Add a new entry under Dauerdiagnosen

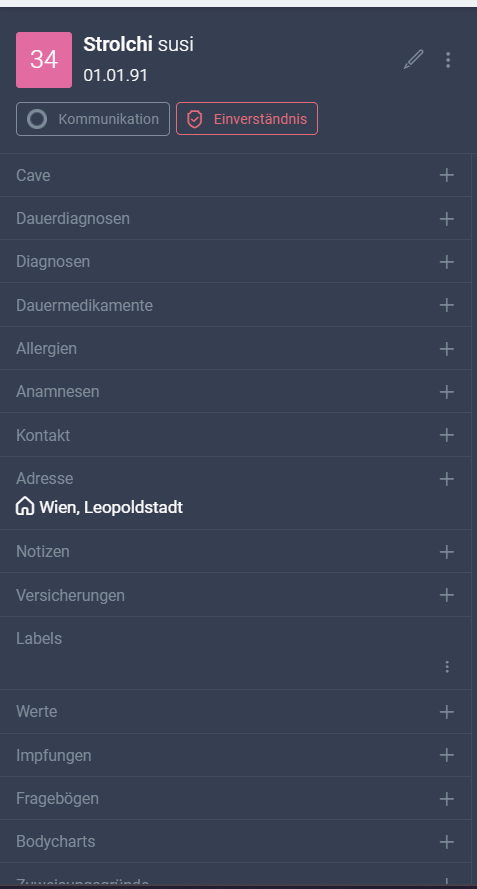447,218
